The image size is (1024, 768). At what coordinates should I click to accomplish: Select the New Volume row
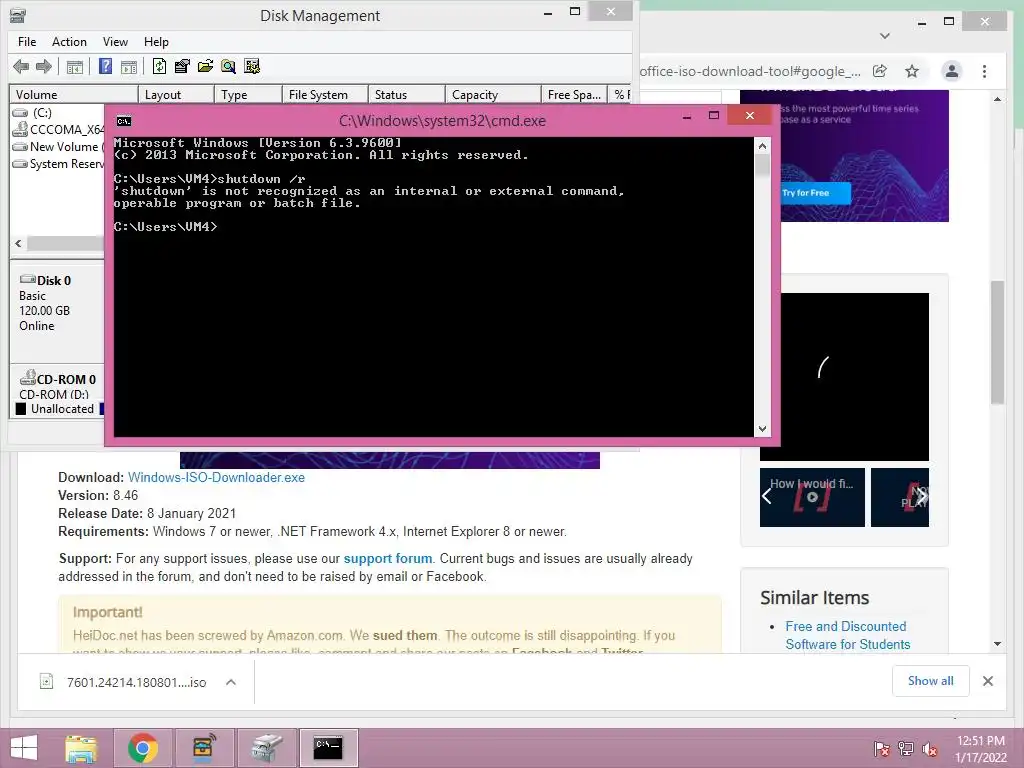tap(57, 147)
